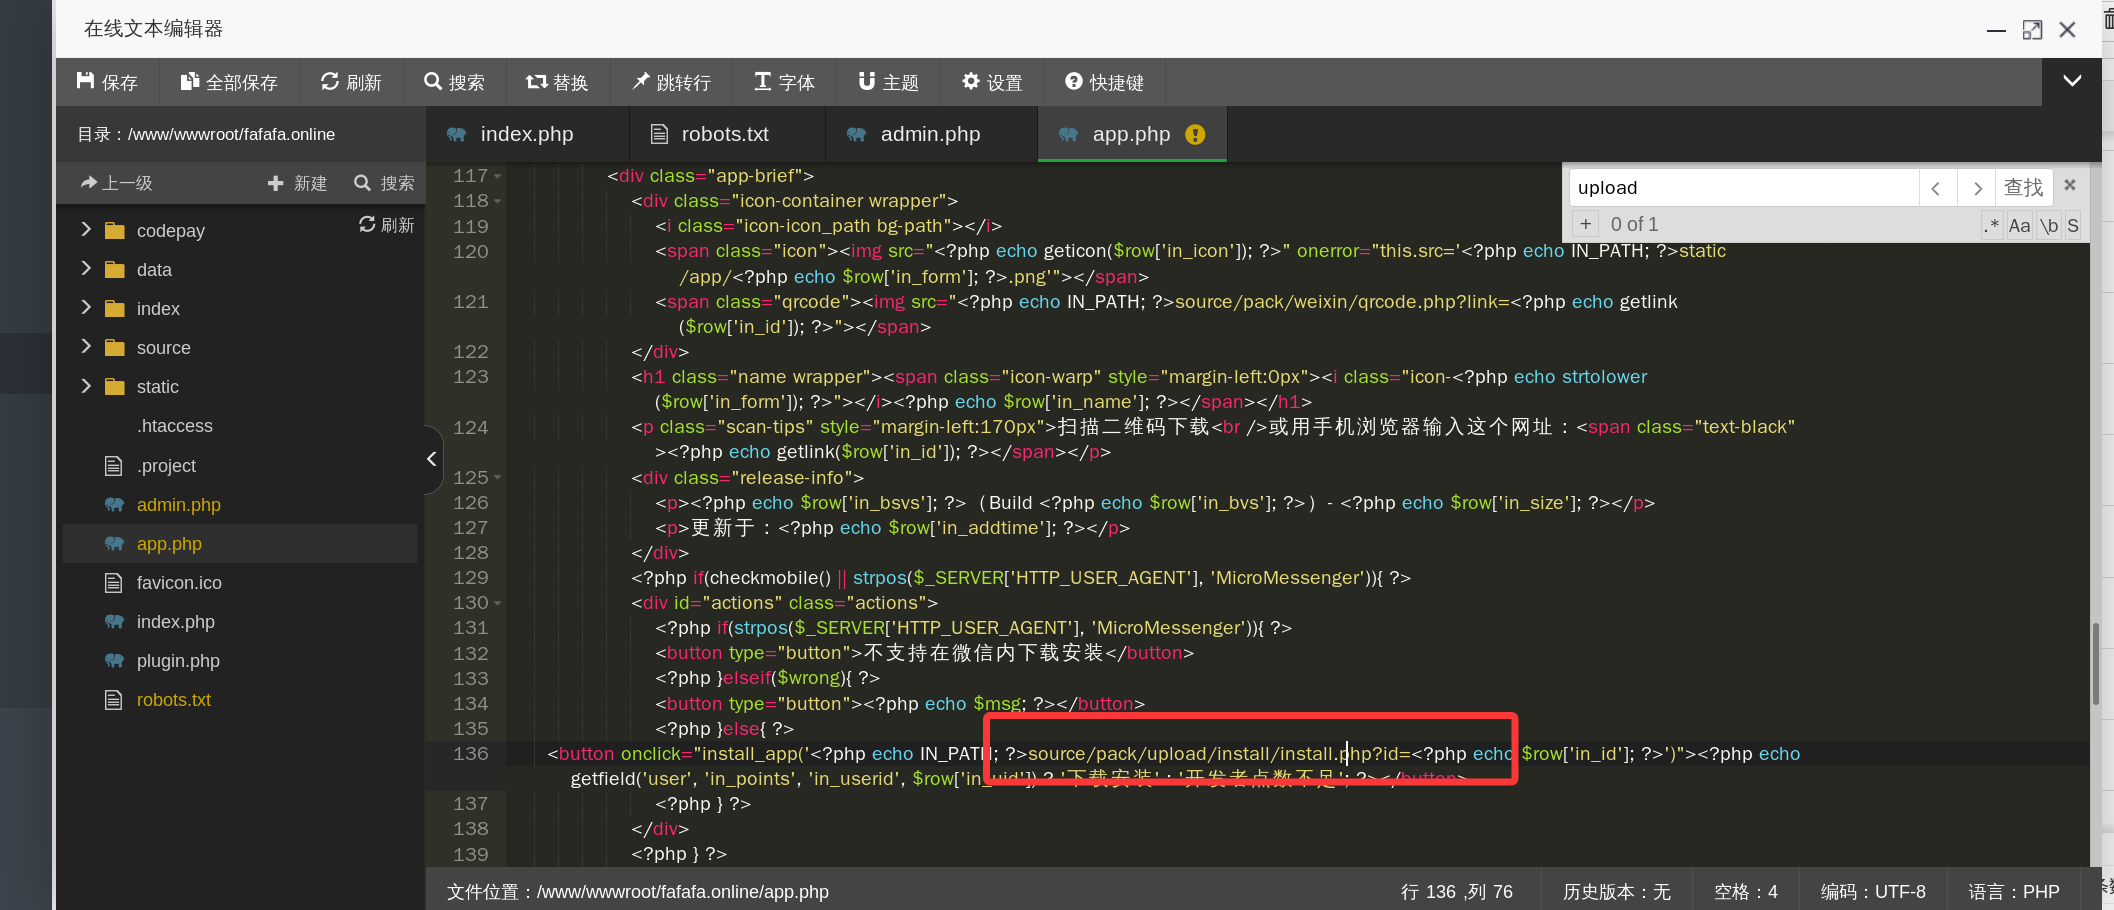The image size is (2114, 910).
Task: Toggle search in selection (S)
Action: click(x=2073, y=225)
